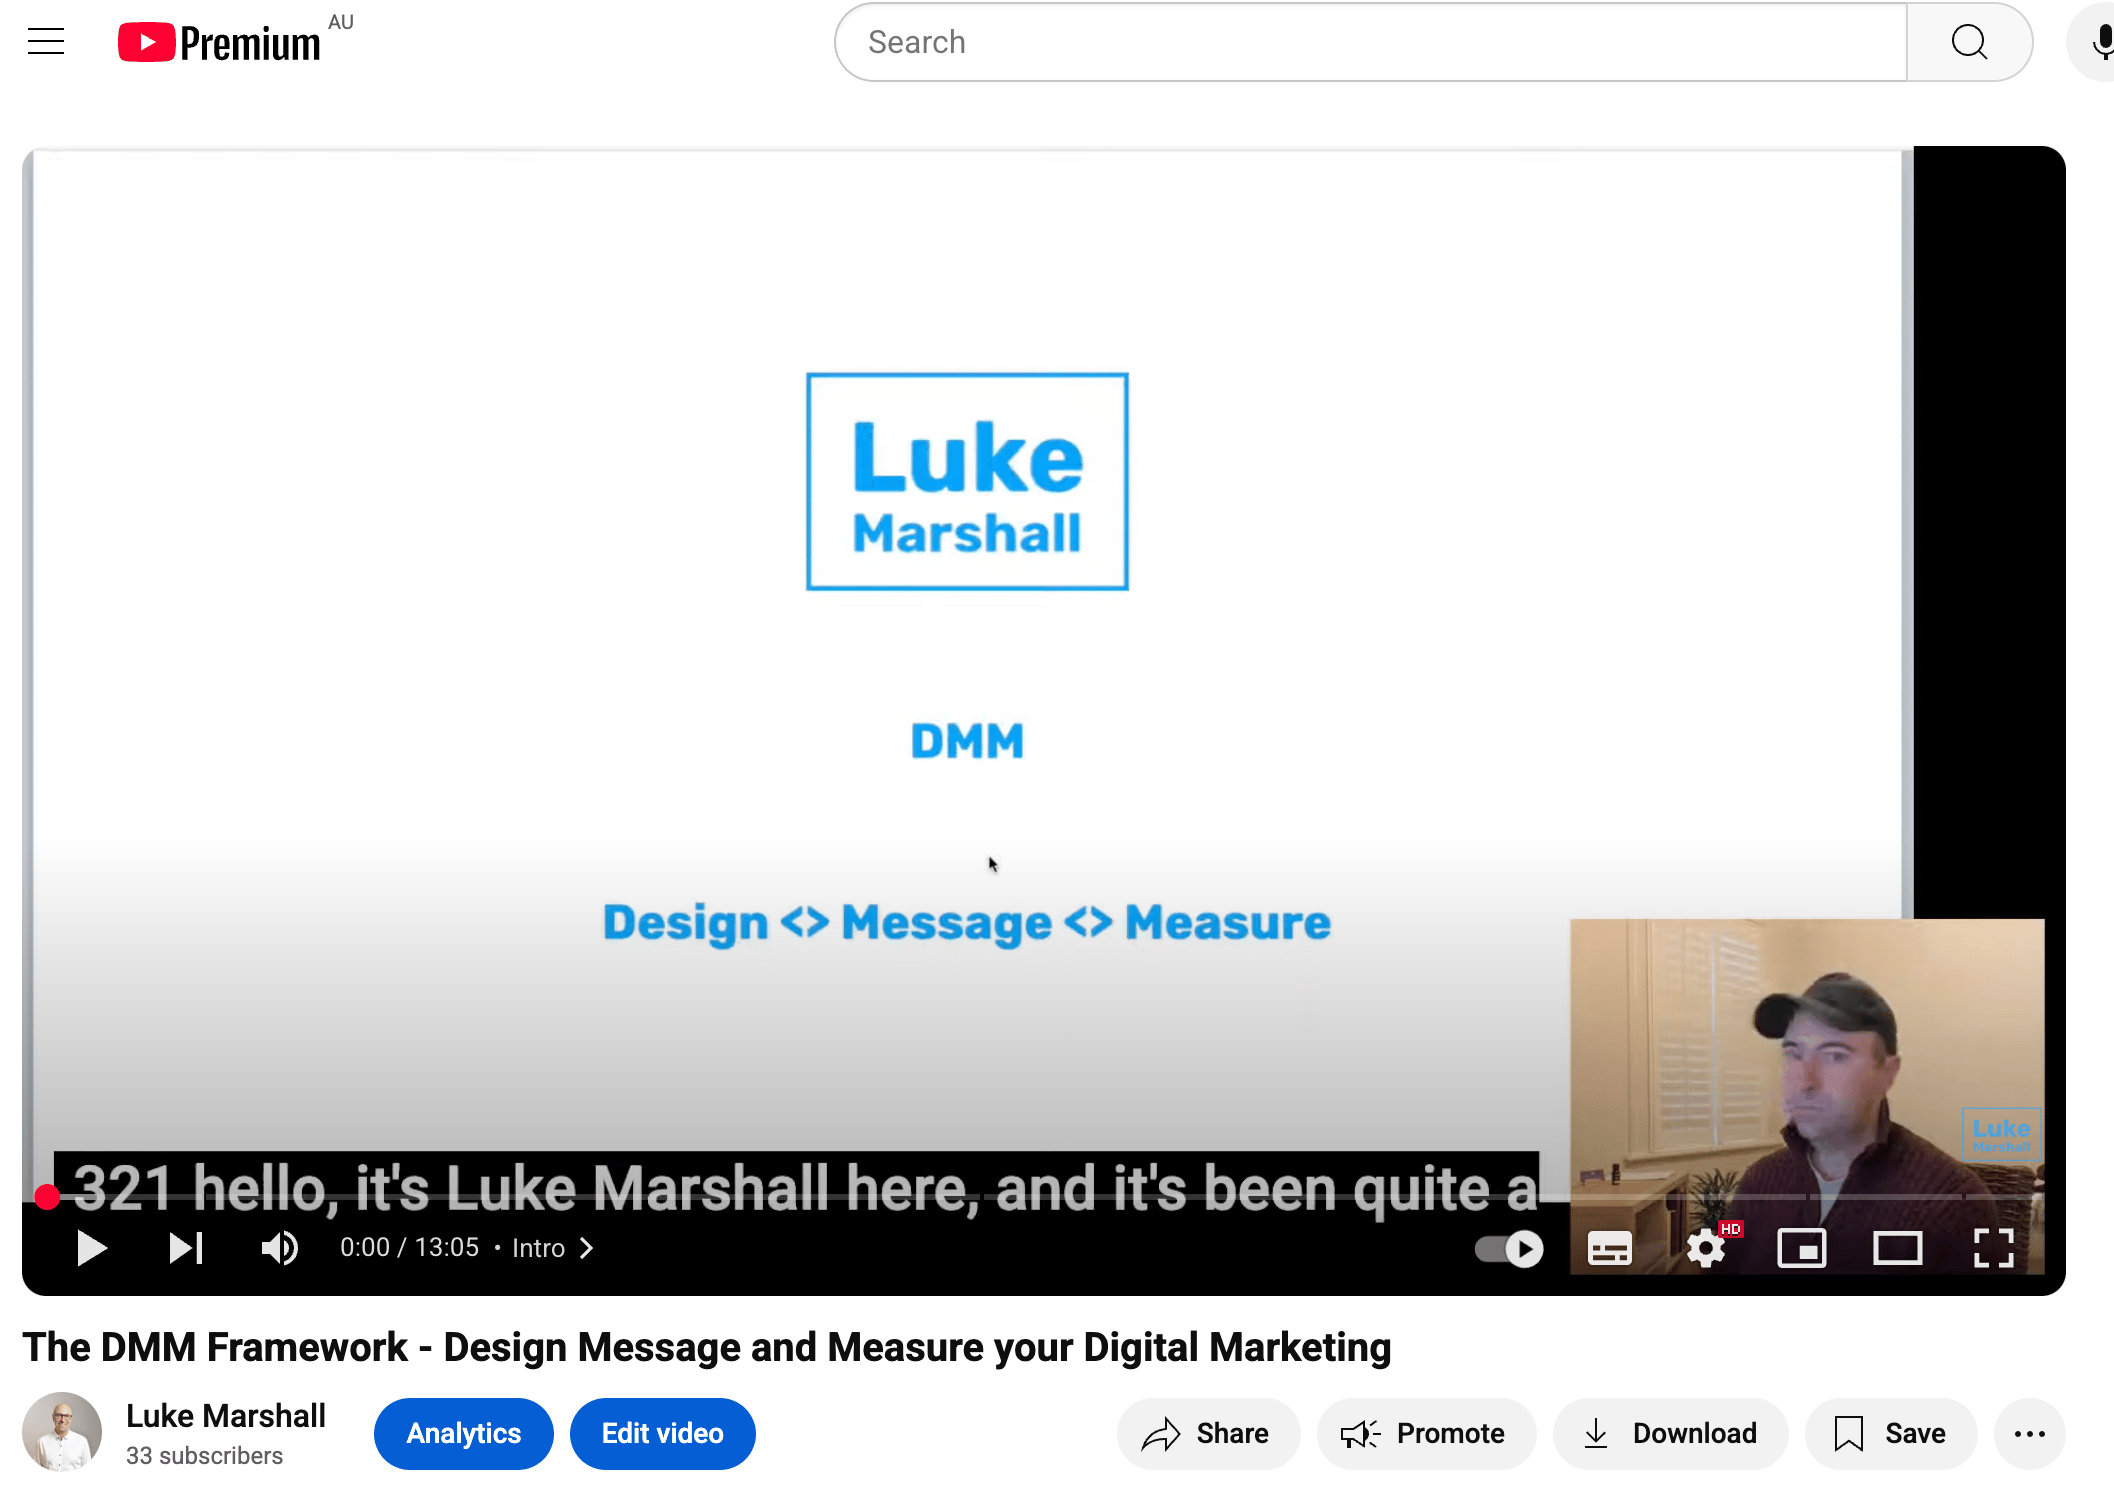Image resolution: width=2114 pixels, height=1496 pixels.
Task: Save the video to a playlist
Action: pyautogui.click(x=1890, y=1433)
